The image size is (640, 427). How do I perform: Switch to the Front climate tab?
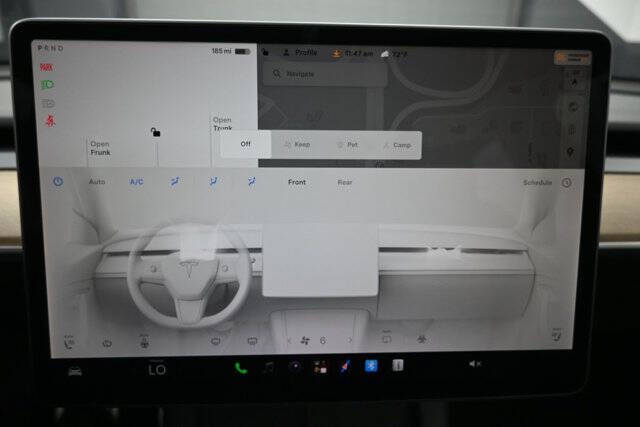(x=297, y=182)
